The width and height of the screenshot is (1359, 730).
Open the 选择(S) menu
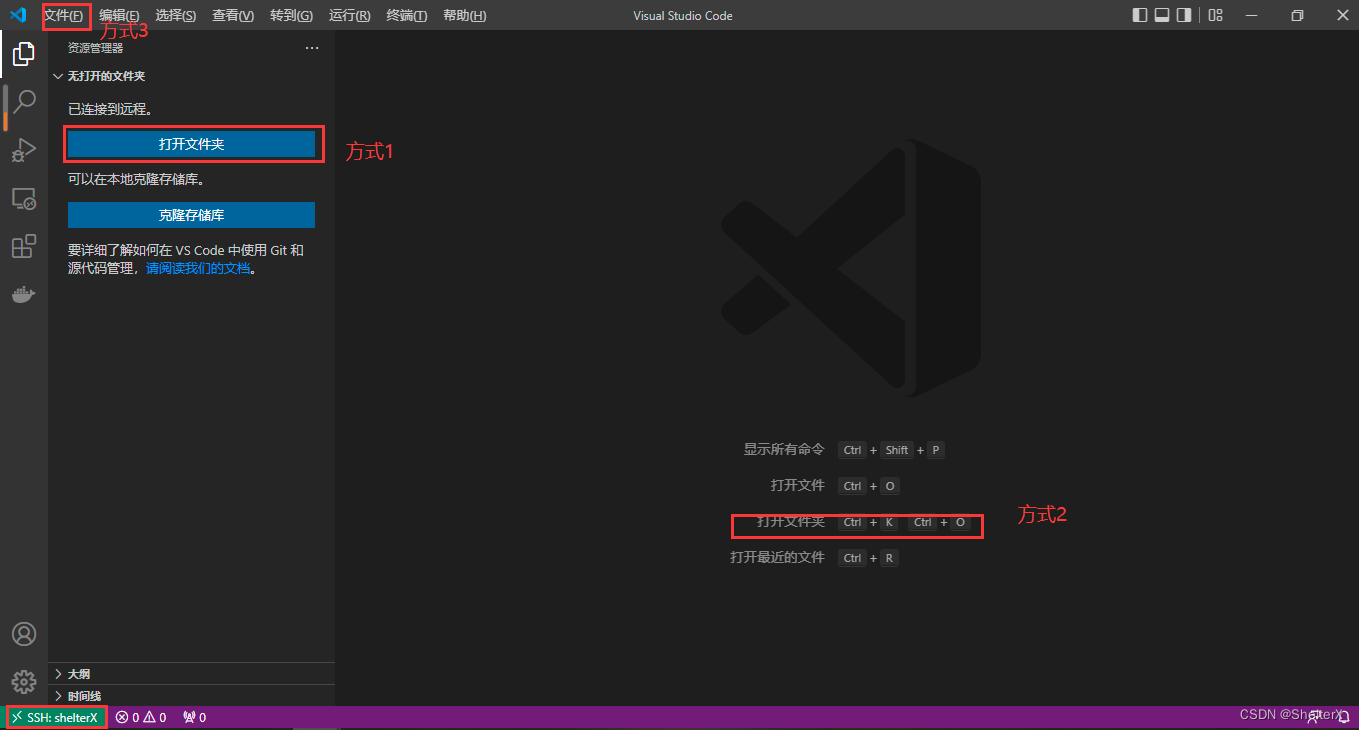[x=176, y=16]
